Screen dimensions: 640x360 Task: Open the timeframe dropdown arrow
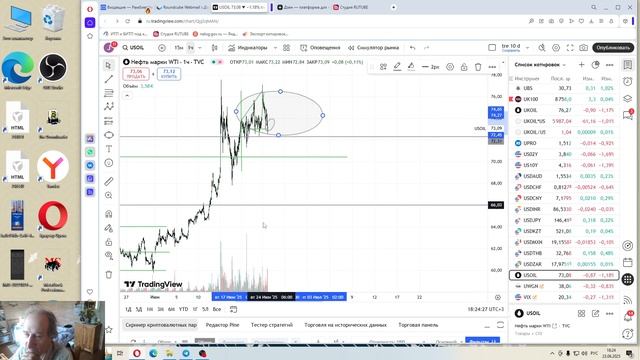coord(200,48)
